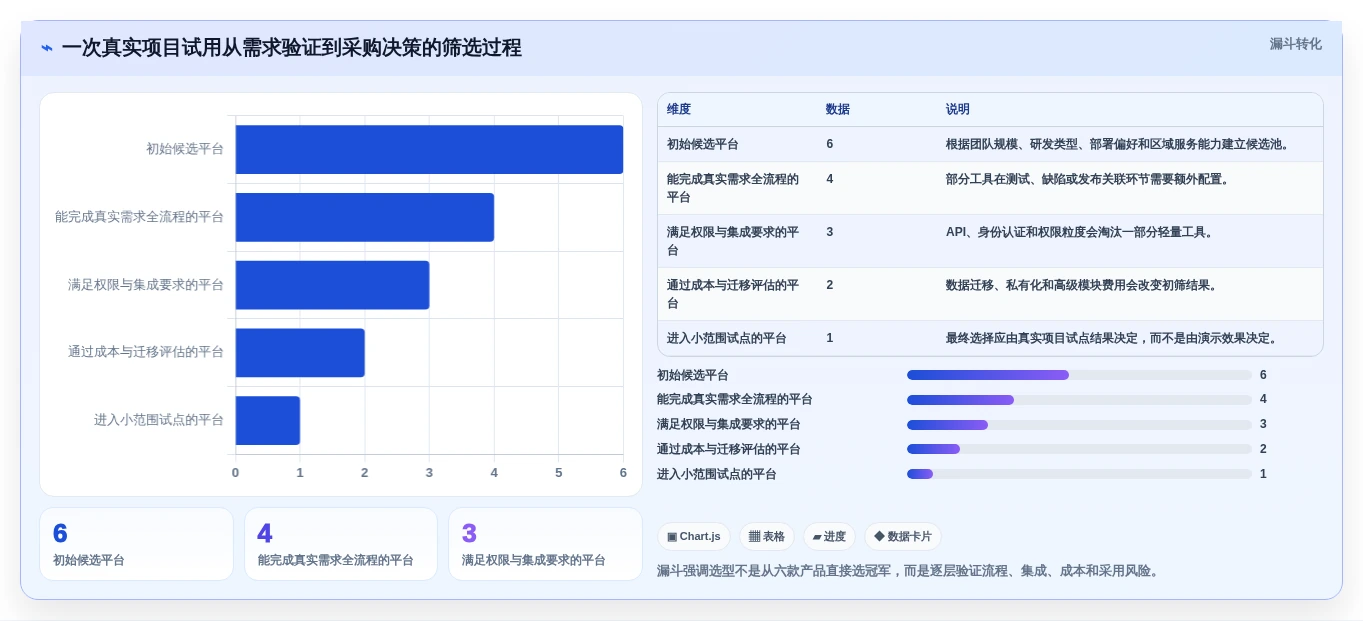This screenshot has width=1363, height=621.
Task: Click chart axis label 进入小范围试点的平台
Action: pyautogui.click(x=159, y=420)
